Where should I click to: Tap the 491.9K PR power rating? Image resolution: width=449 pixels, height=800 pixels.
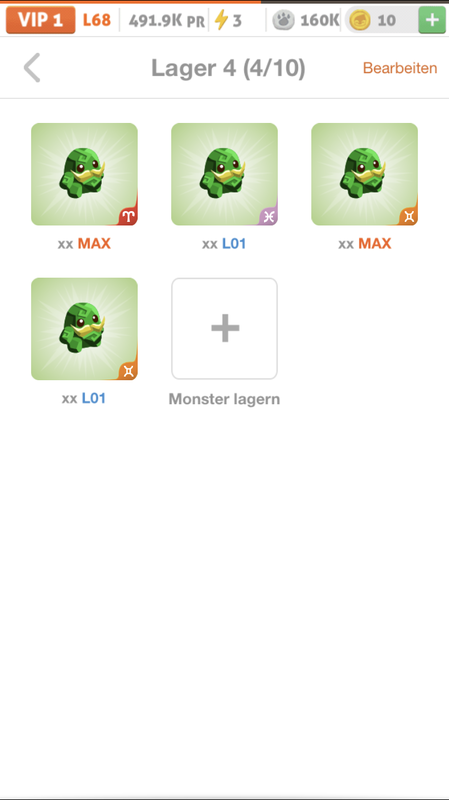click(x=167, y=21)
